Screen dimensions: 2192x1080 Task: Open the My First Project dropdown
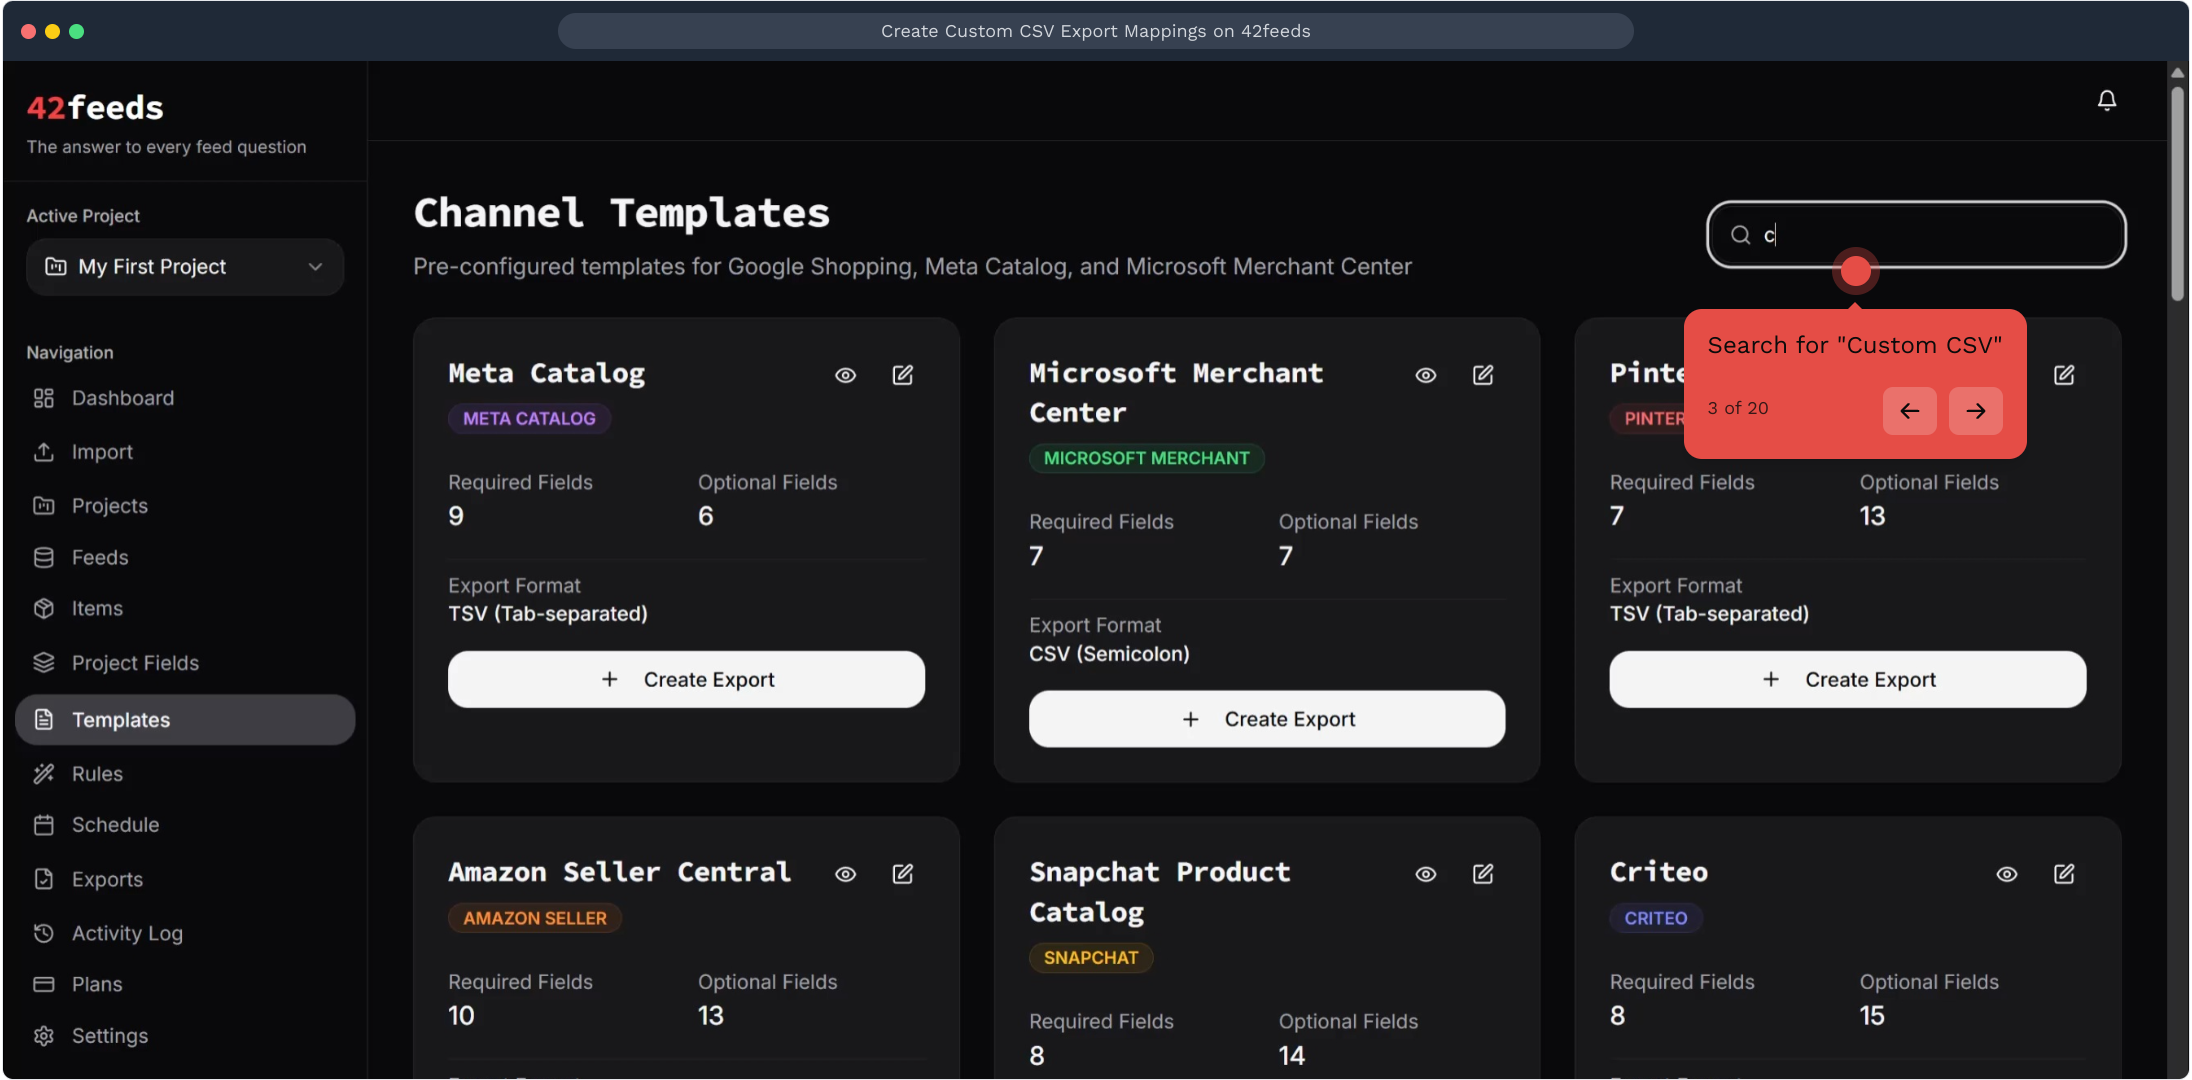(x=185, y=267)
